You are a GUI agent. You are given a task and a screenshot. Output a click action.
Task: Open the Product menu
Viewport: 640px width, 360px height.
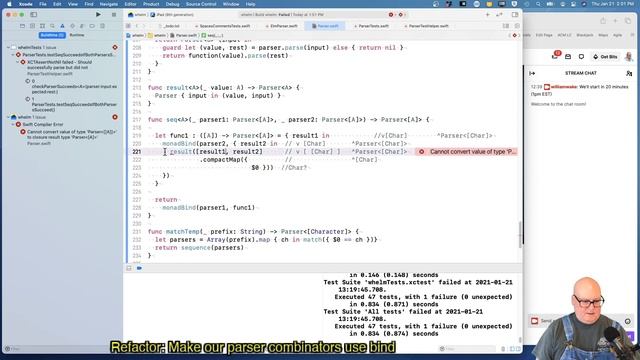pos(151,4)
